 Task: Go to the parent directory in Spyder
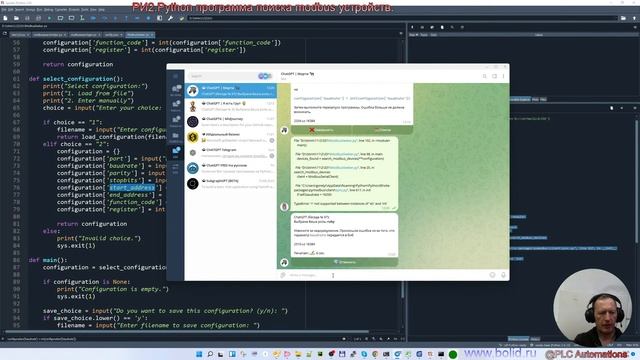point(634,18)
